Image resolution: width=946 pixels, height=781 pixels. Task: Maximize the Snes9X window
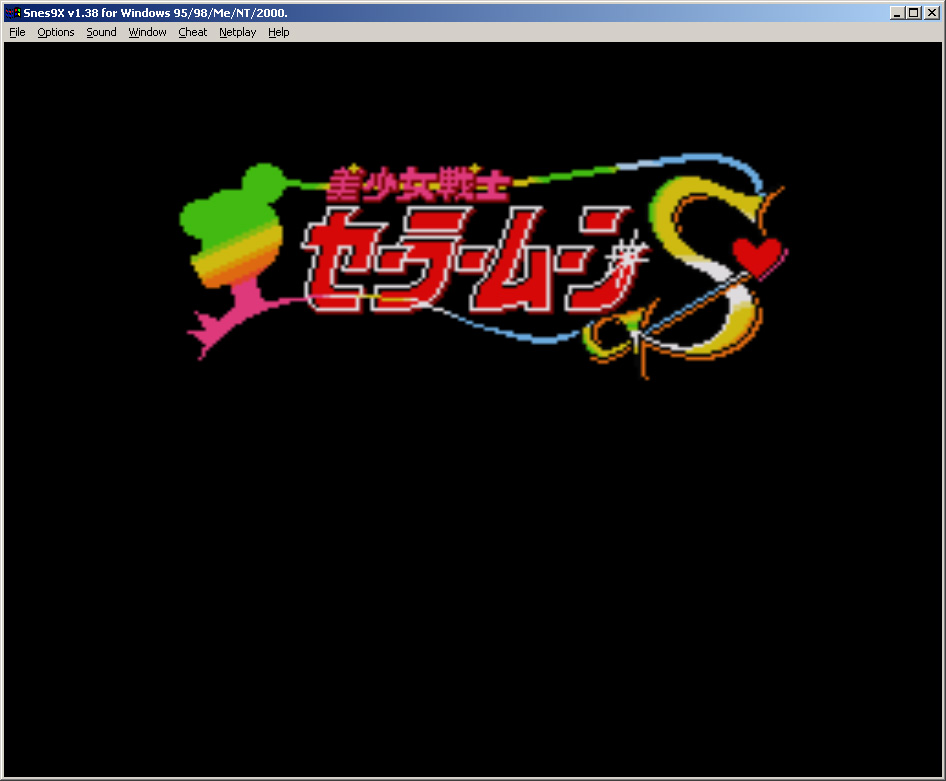[x=914, y=13]
